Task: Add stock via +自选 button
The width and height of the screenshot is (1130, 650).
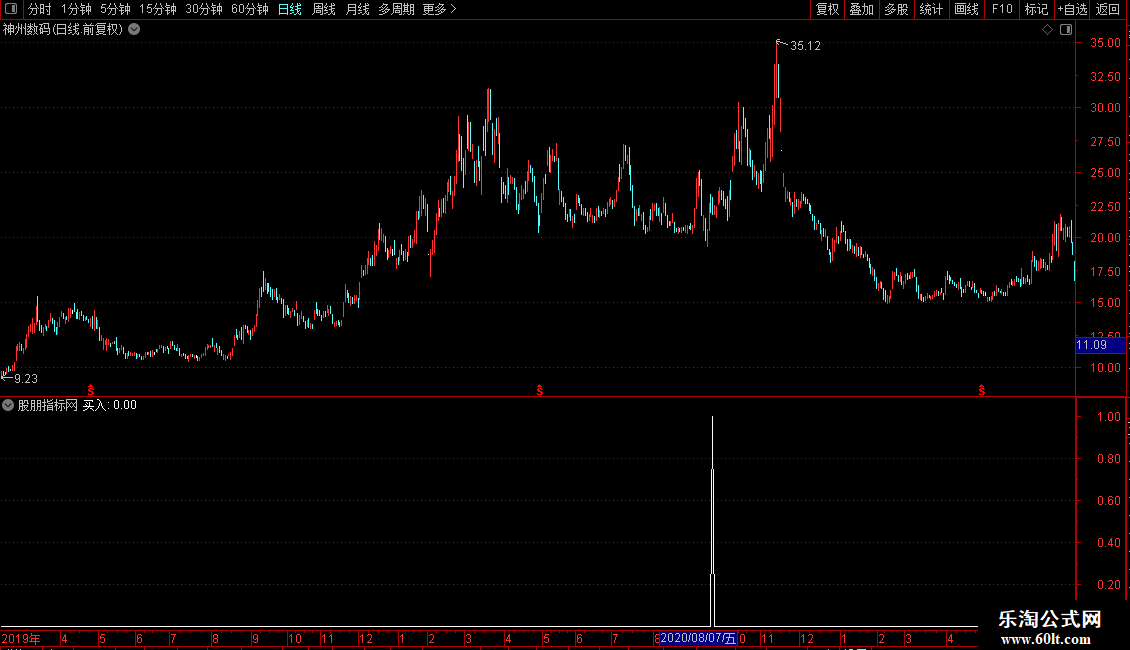Action: [x=1072, y=9]
